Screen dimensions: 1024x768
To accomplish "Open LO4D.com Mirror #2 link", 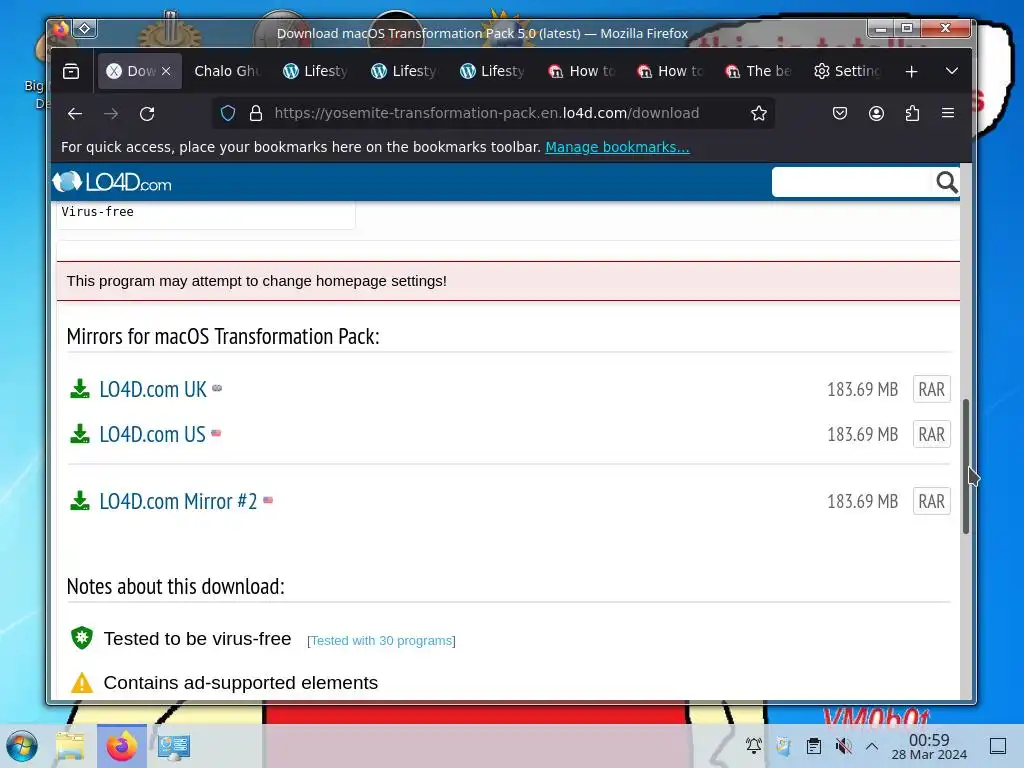I will 178,502.
